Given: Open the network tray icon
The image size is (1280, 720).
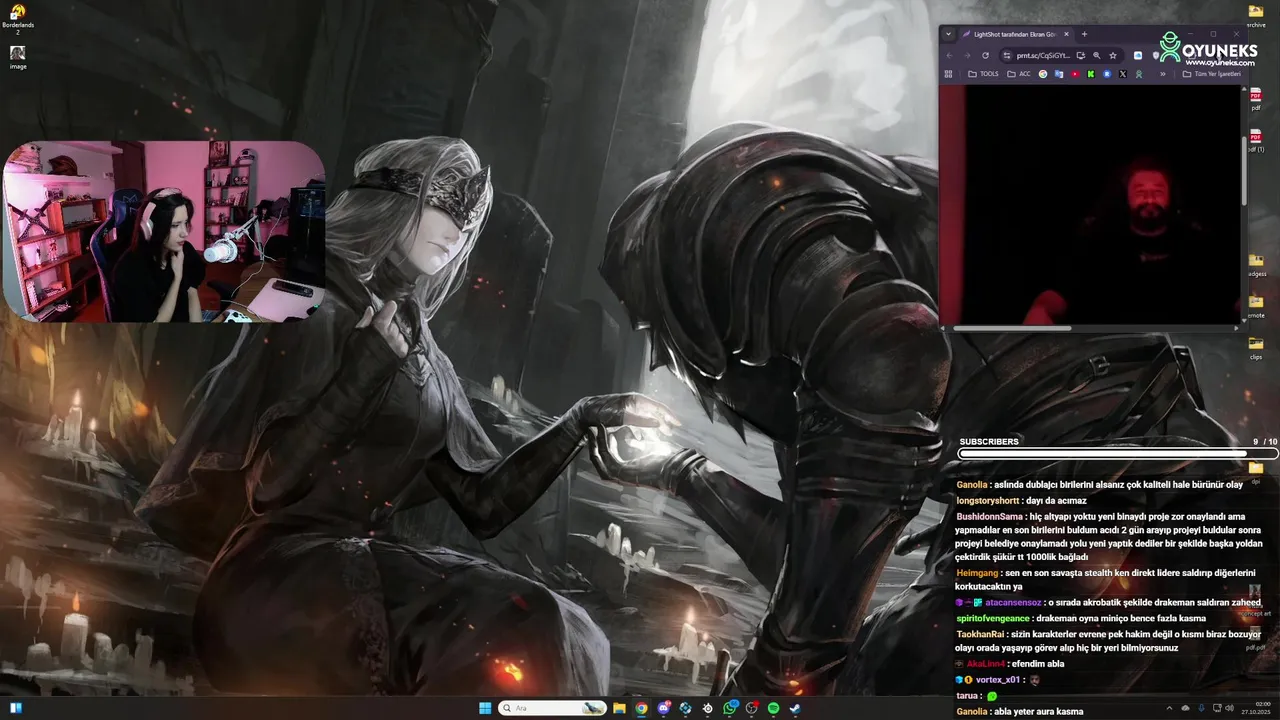Looking at the screenshot, I should click(1217, 708).
